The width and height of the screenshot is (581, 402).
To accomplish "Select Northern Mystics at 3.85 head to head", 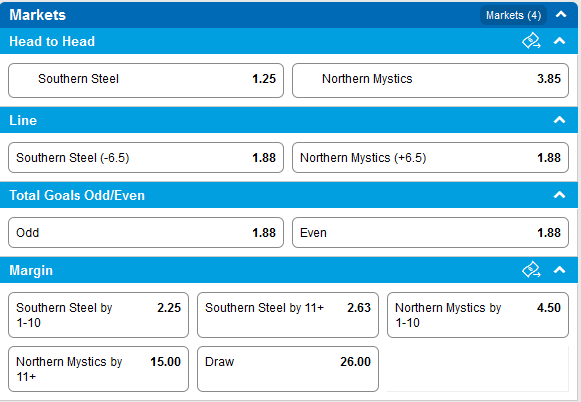I will pyautogui.click(x=430, y=80).
